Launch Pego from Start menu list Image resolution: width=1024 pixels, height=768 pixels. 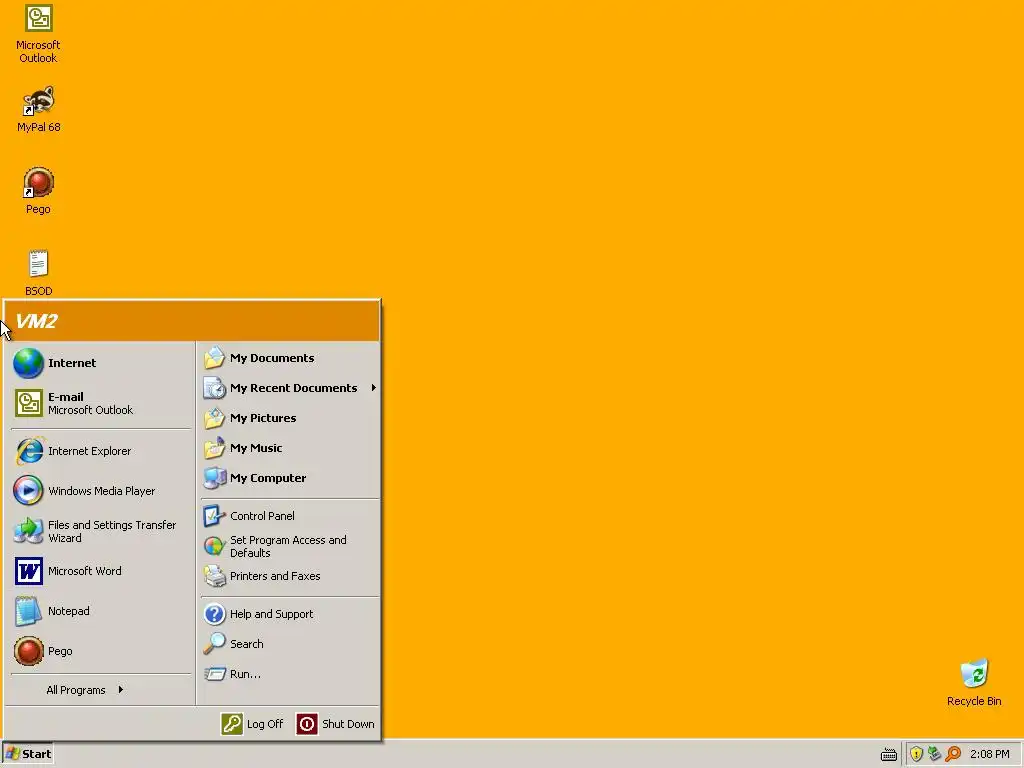(101, 651)
